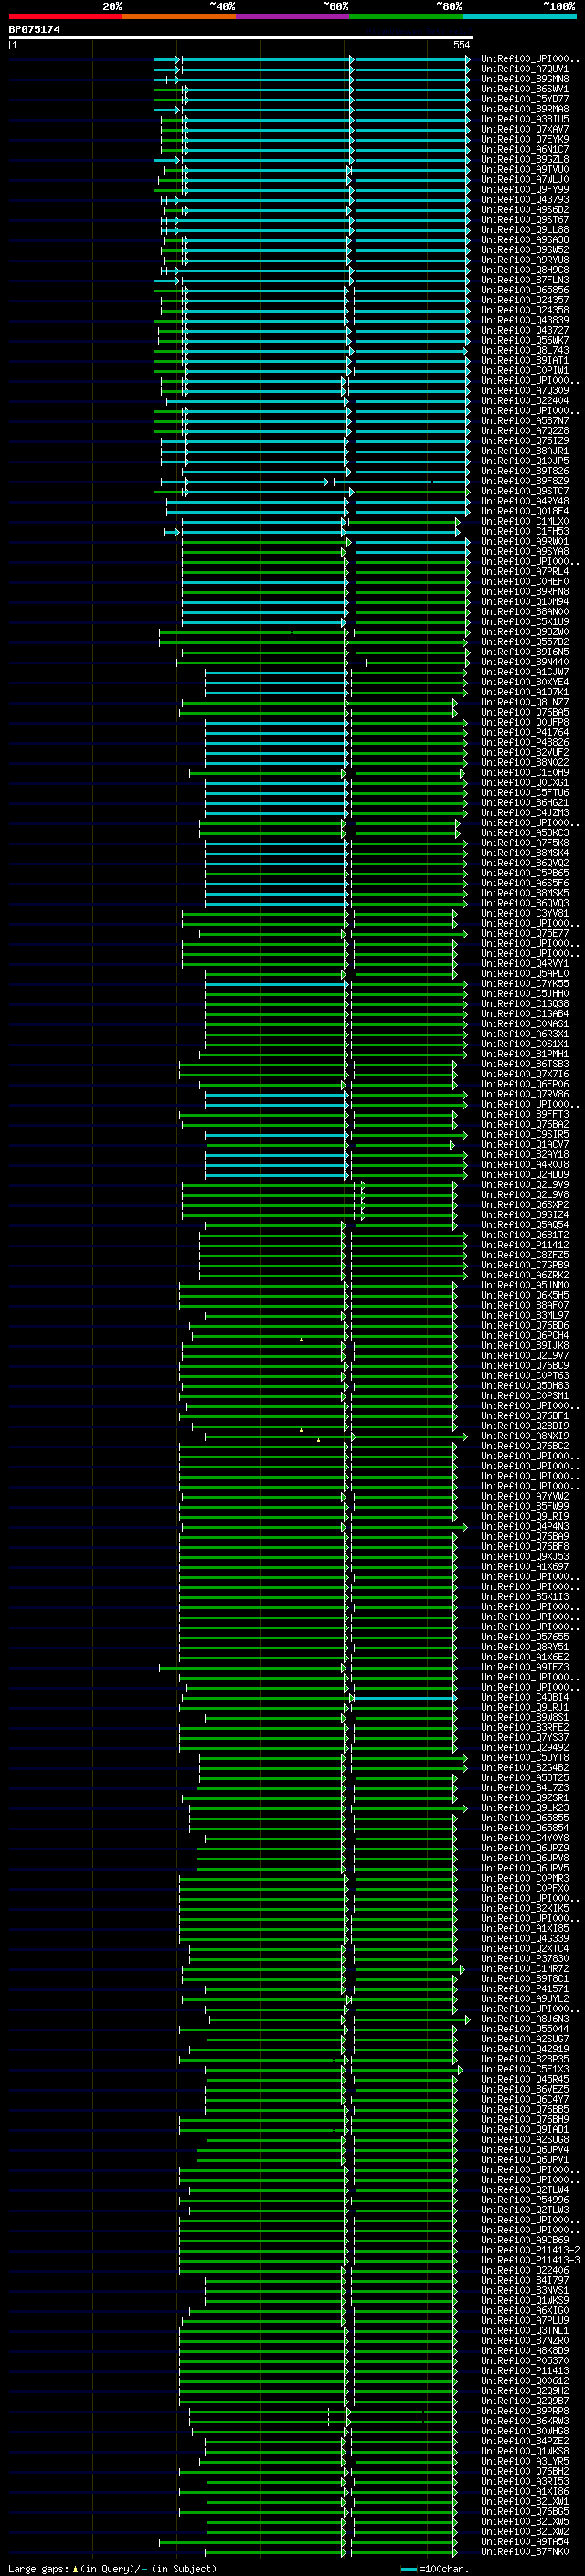Select hit UniRef100_B2G4B2
585x2576 pixels.
pos(524,1767)
